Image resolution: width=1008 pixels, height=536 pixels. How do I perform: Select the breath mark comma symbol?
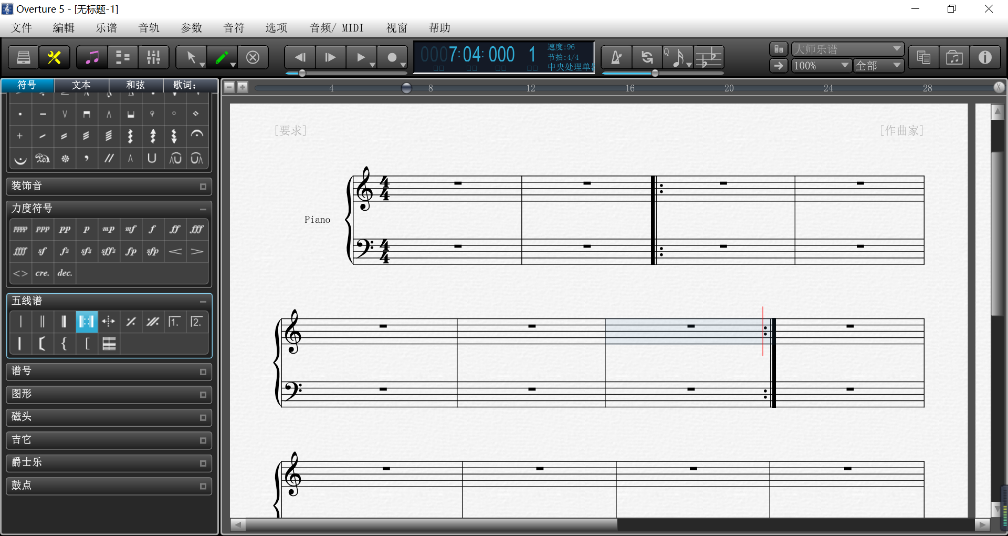click(87, 157)
